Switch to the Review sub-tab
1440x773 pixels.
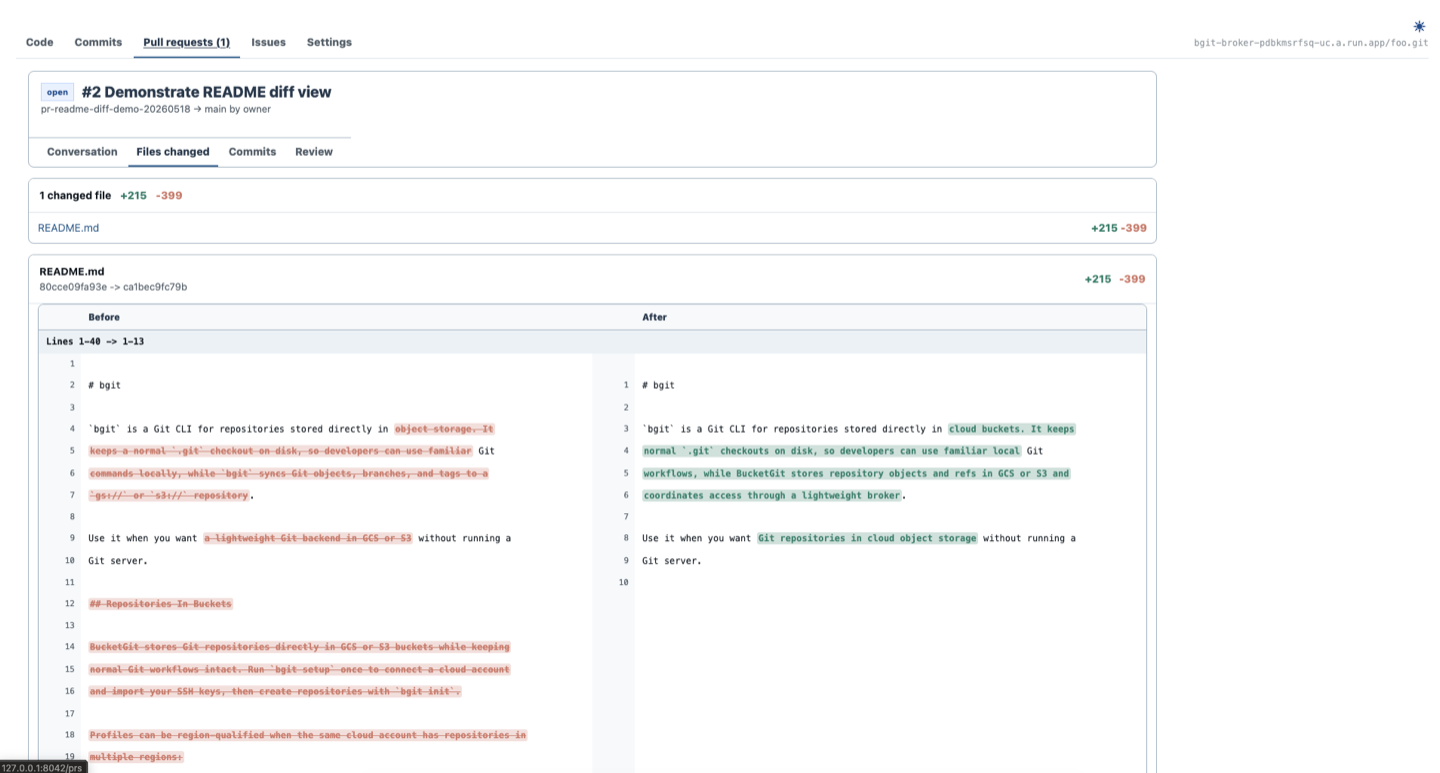point(314,152)
